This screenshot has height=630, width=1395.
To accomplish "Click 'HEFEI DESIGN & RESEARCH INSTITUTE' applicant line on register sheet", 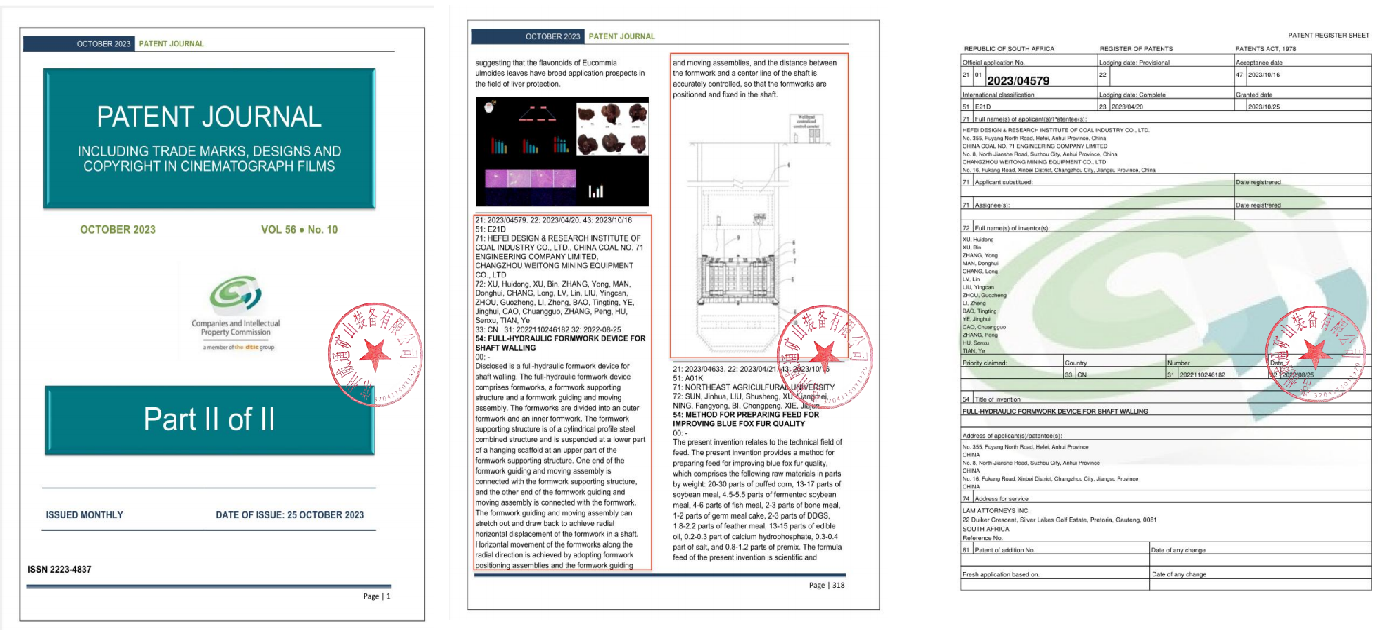I will pos(1057,130).
